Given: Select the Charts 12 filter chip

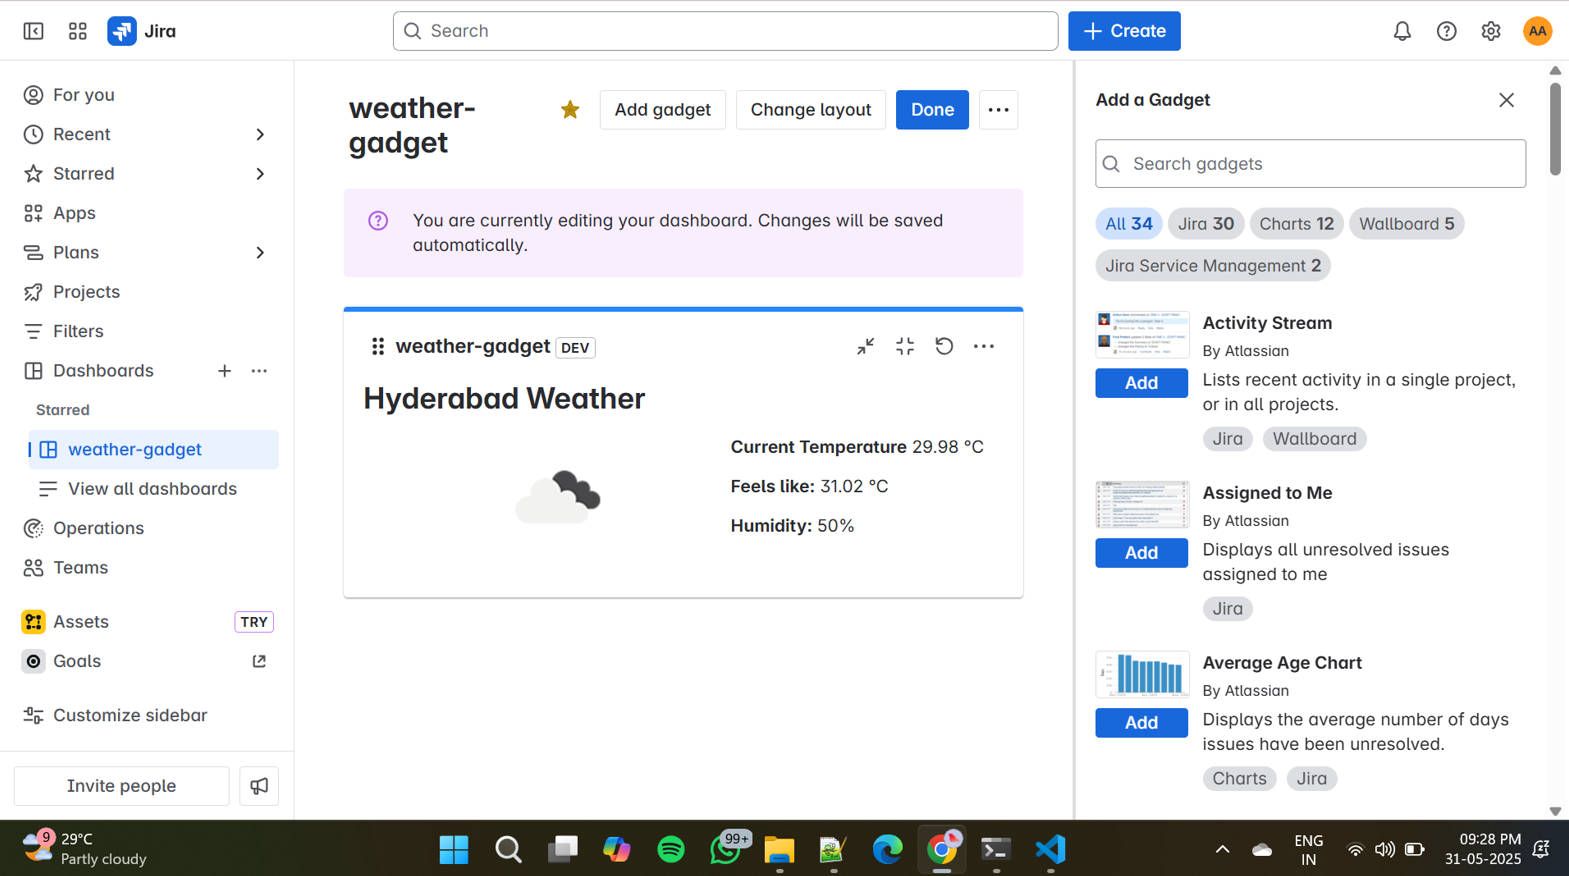Looking at the screenshot, I should 1296,224.
